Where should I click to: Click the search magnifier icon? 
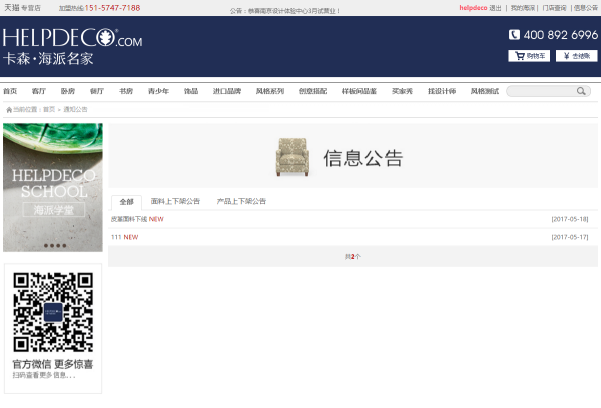pos(582,91)
